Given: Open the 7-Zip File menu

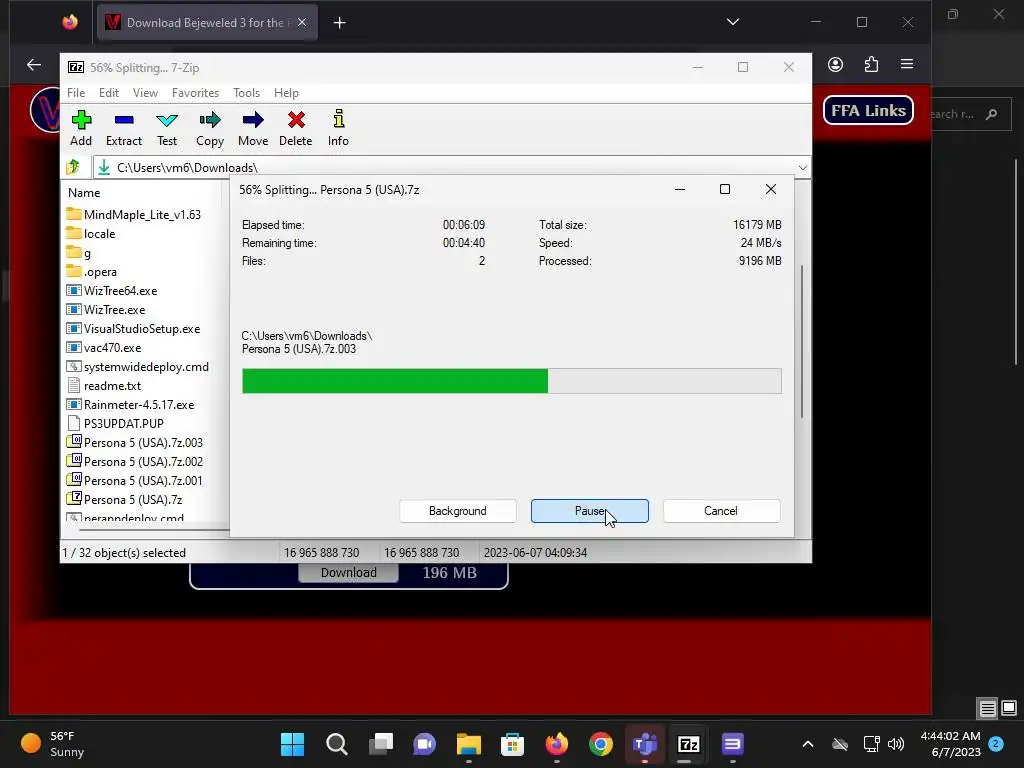Looking at the screenshot, I should (76, 93).
